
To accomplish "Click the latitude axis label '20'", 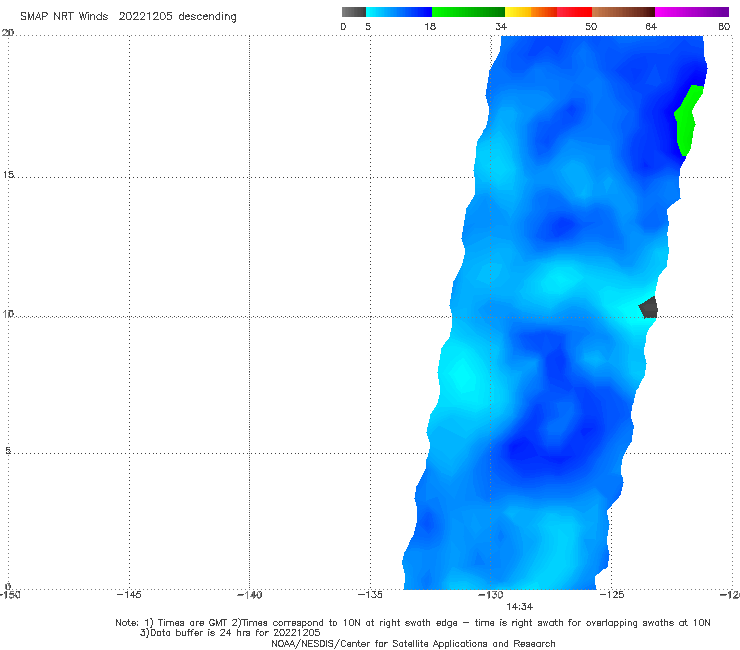I will pyautogui.click(x=8, y=33).
